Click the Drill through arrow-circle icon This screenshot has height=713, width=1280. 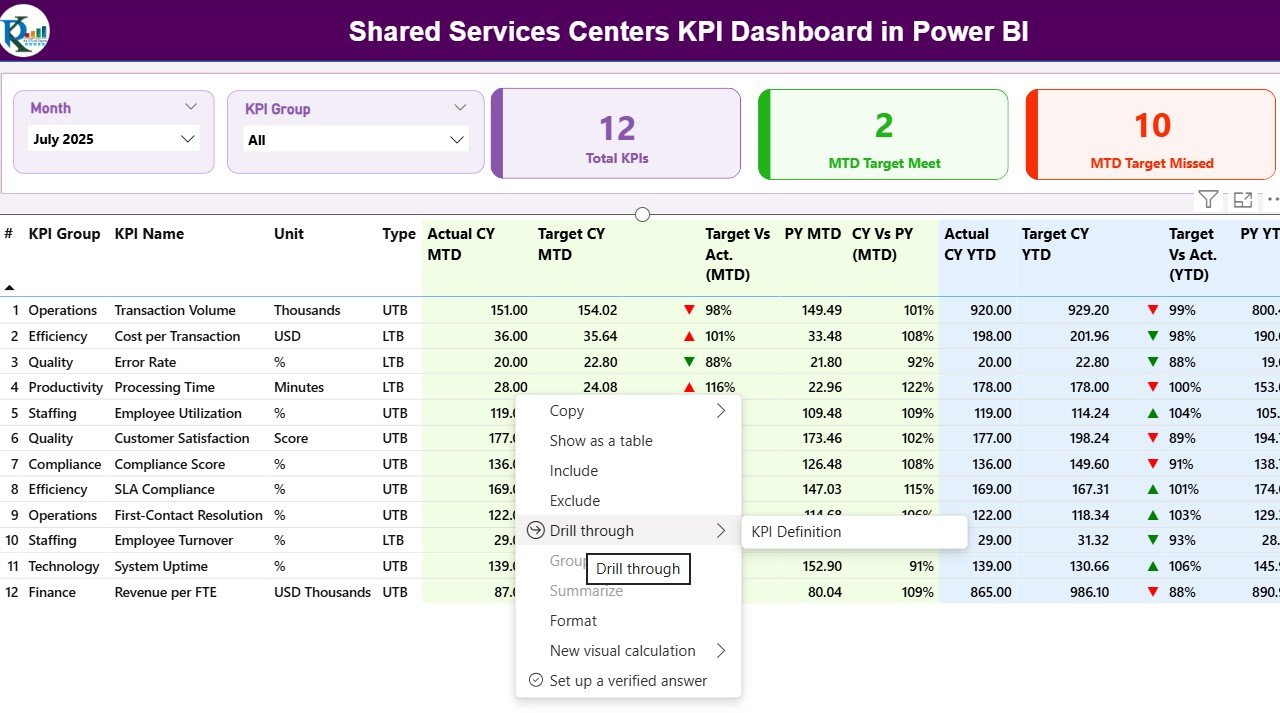534,531
